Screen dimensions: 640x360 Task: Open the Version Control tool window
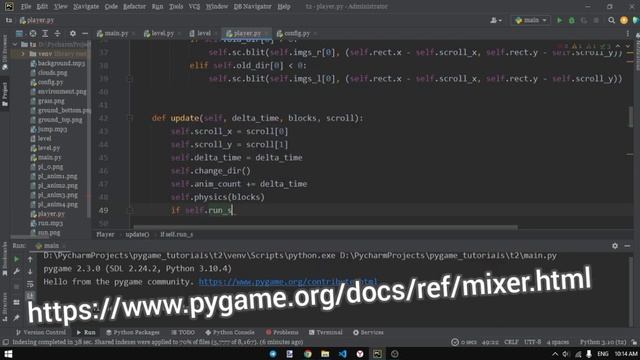click(40, 332)
